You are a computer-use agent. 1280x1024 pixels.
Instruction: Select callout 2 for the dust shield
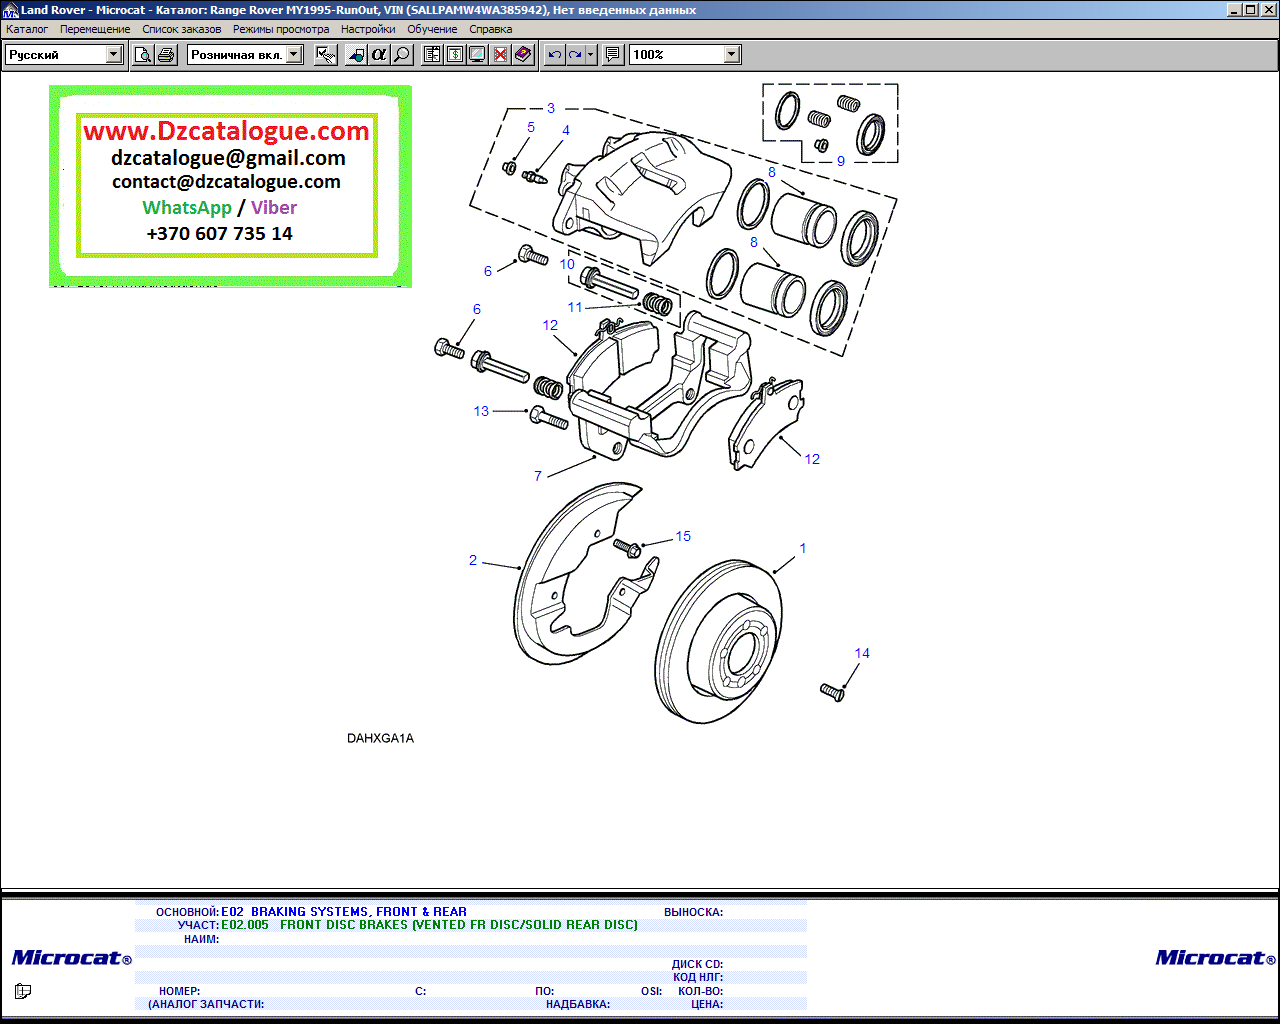[x=473, y=560]
